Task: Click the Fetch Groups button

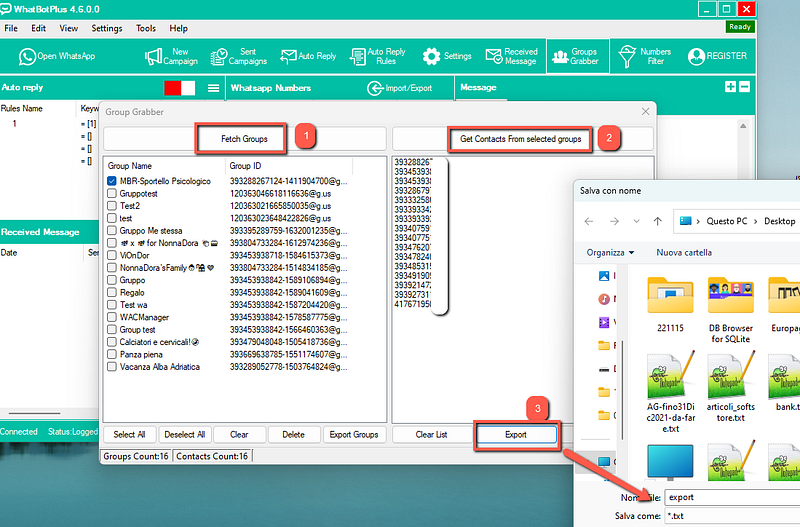Action: click(x=244, y=139)
